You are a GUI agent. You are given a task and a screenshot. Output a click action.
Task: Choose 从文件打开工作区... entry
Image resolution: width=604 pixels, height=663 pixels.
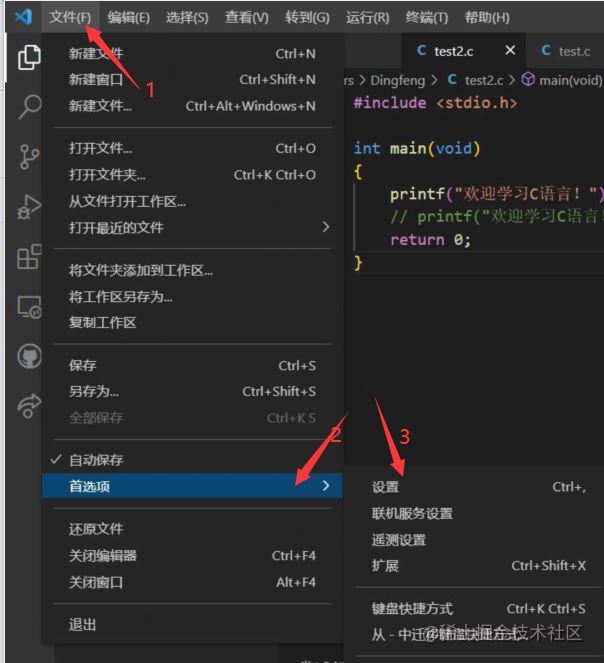coord(192,201)
